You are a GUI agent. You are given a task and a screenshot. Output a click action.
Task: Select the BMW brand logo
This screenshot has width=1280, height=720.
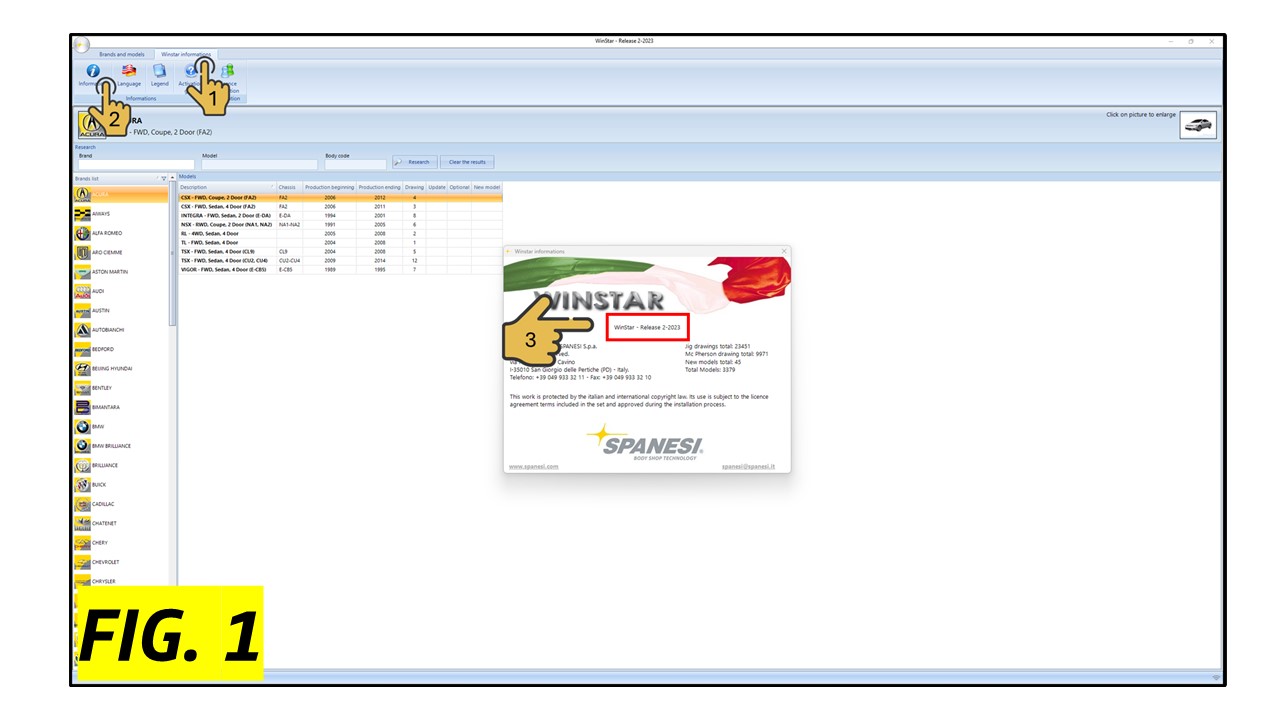point(83,426)
